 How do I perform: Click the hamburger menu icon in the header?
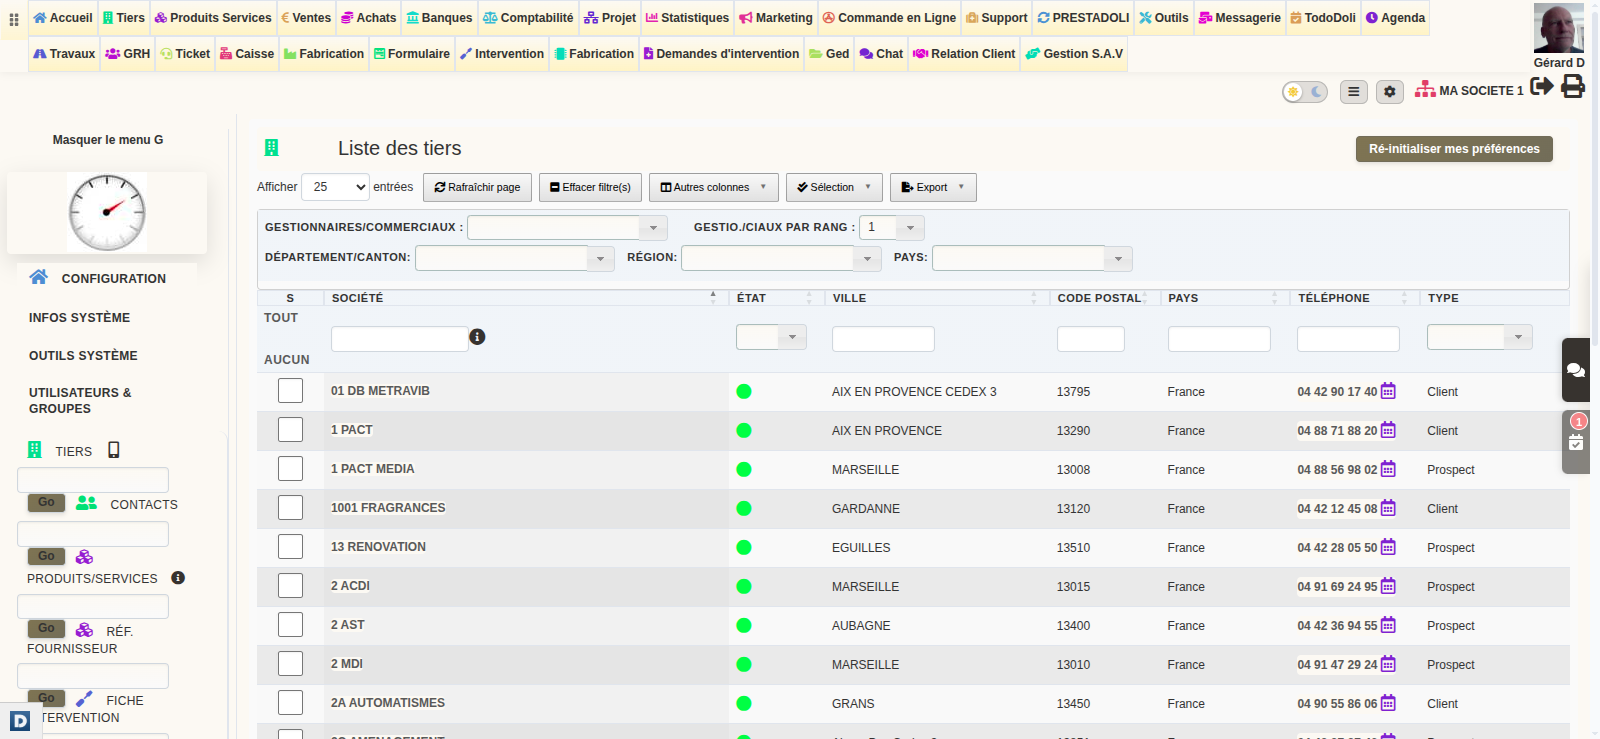[x=1353, y=92]
